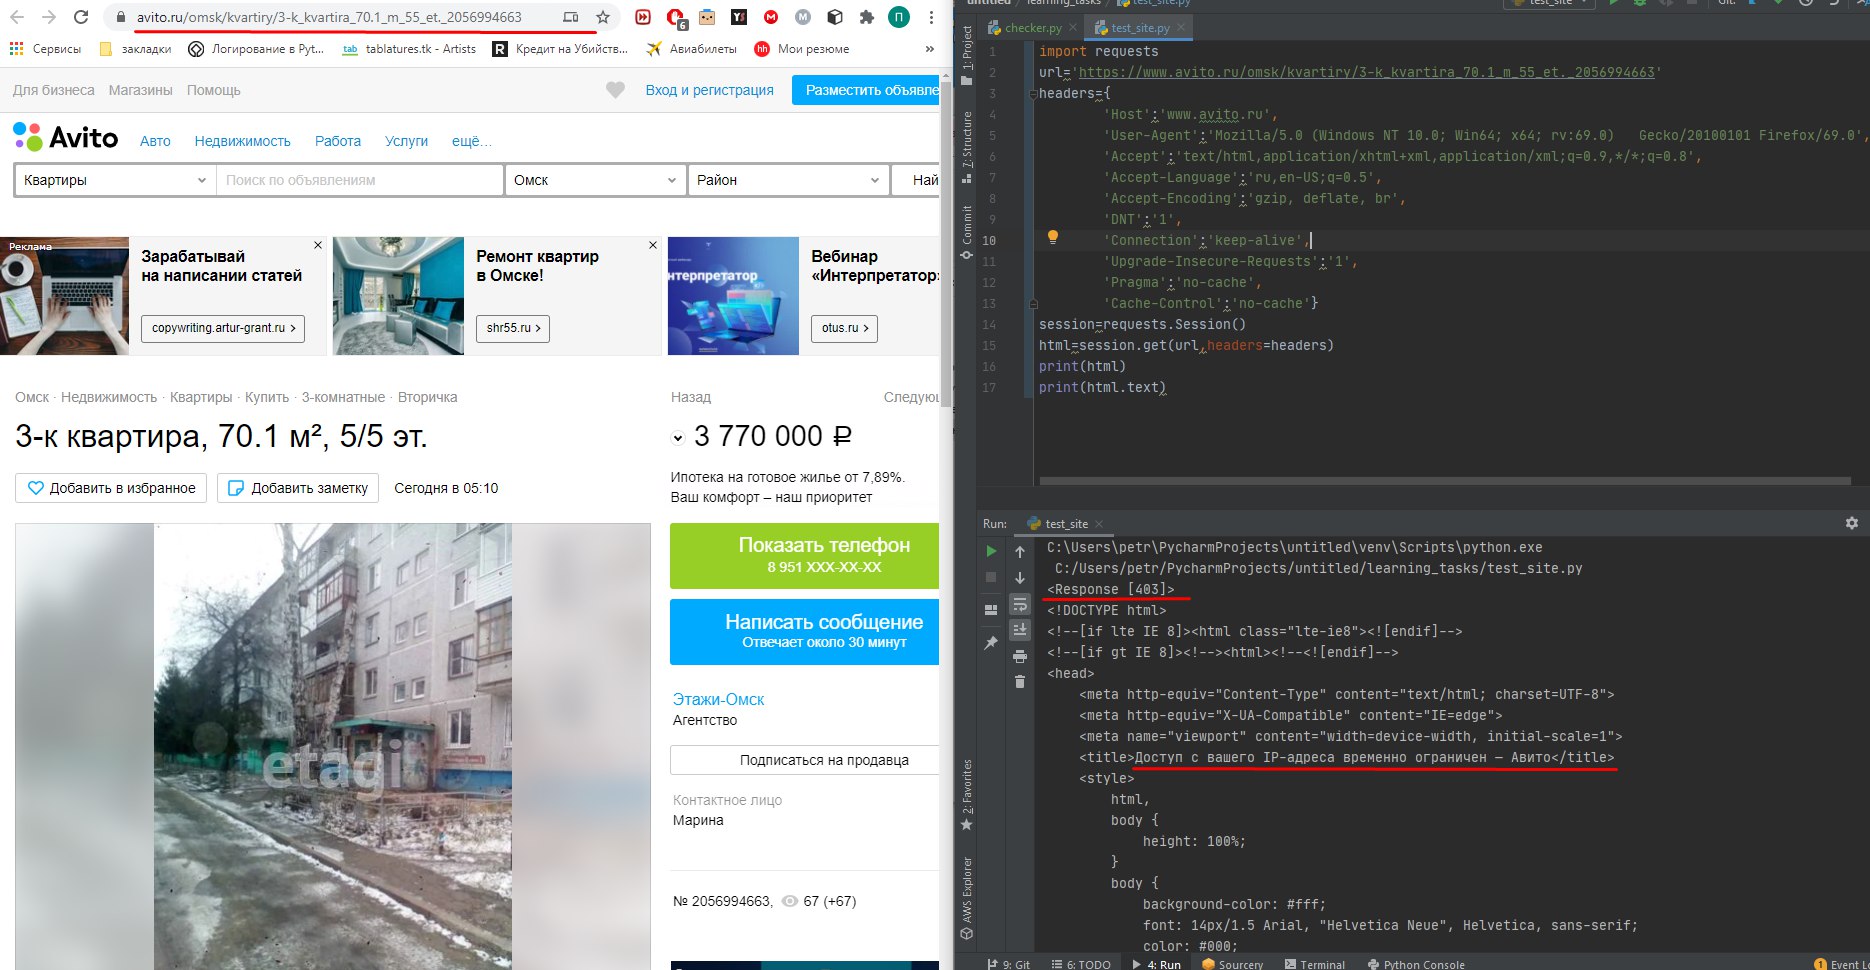Close the test_site Run tab
Image resolution: width=1870 pixels, height=970 pixels.
pos(1099,524)
